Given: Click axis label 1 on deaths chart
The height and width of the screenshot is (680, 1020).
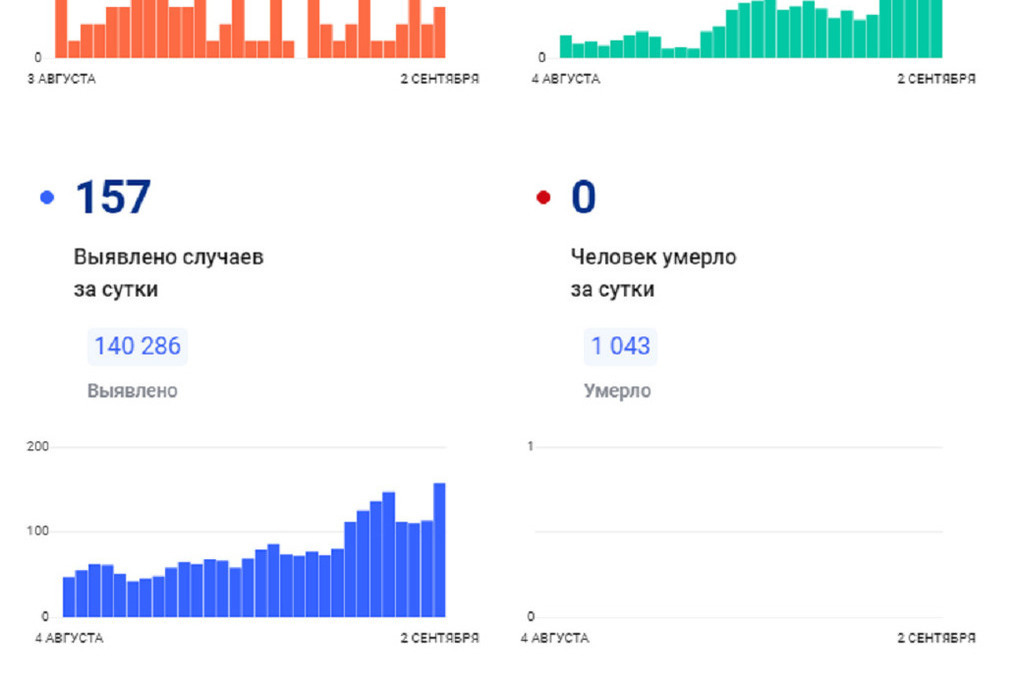Looking at the screenshot, I should point(530,446).
